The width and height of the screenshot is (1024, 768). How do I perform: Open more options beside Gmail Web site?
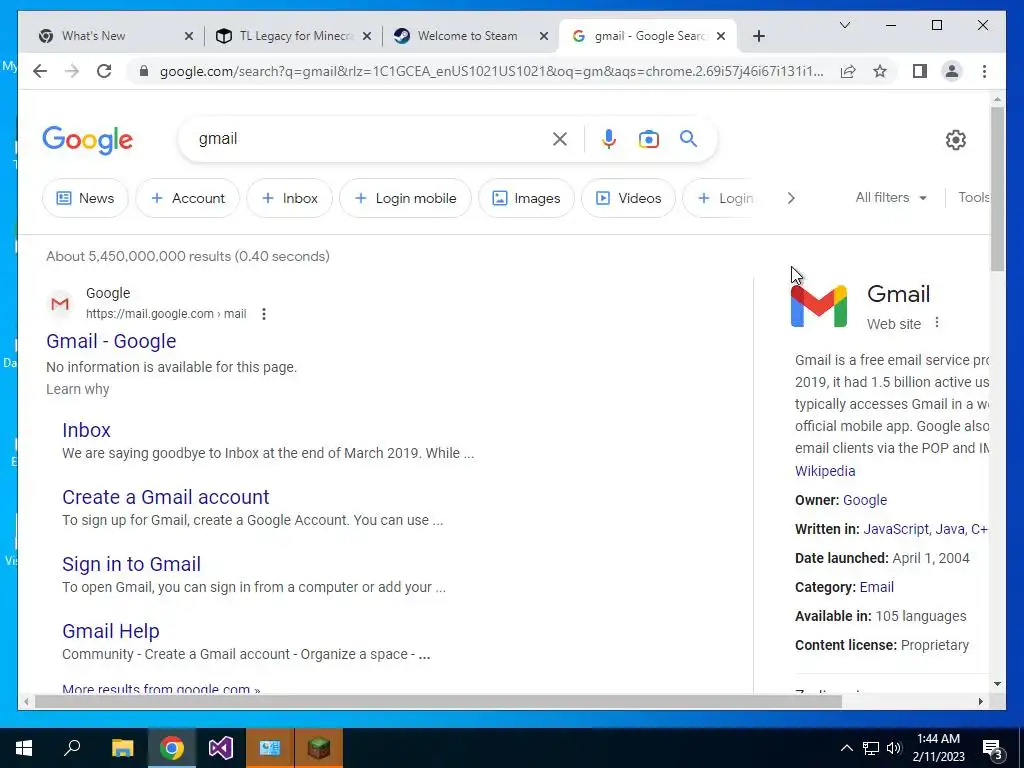936,323
